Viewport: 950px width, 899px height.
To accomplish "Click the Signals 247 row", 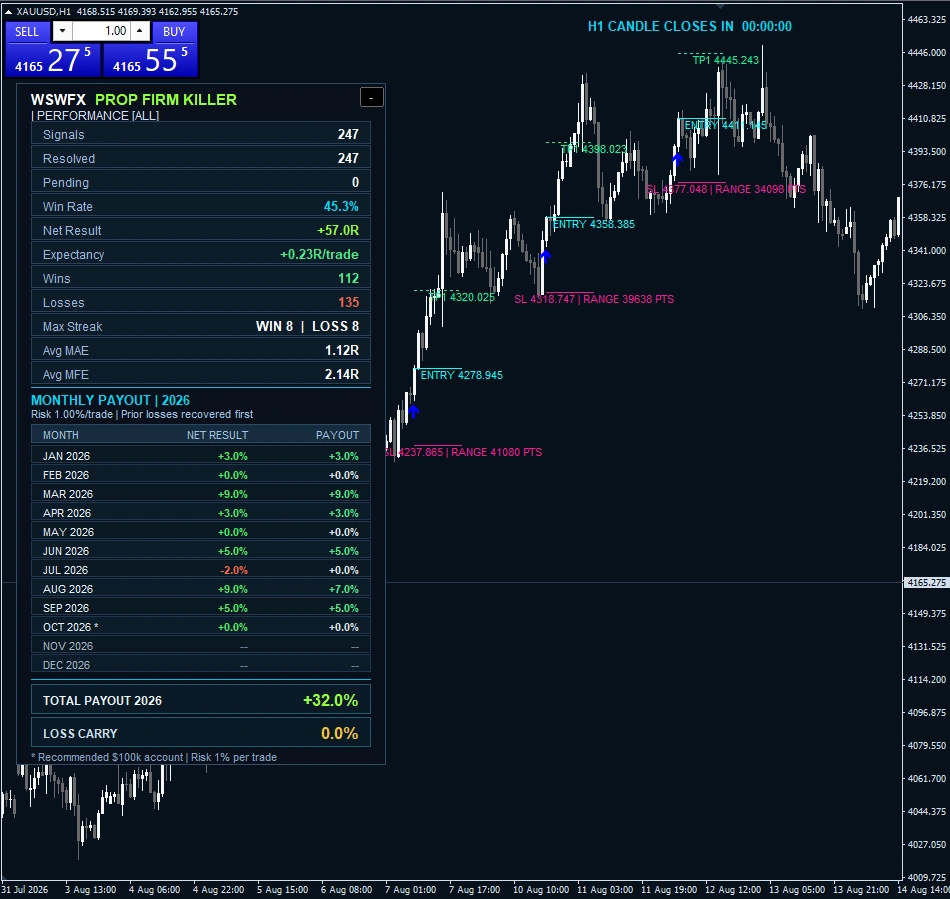I will 201,134.
